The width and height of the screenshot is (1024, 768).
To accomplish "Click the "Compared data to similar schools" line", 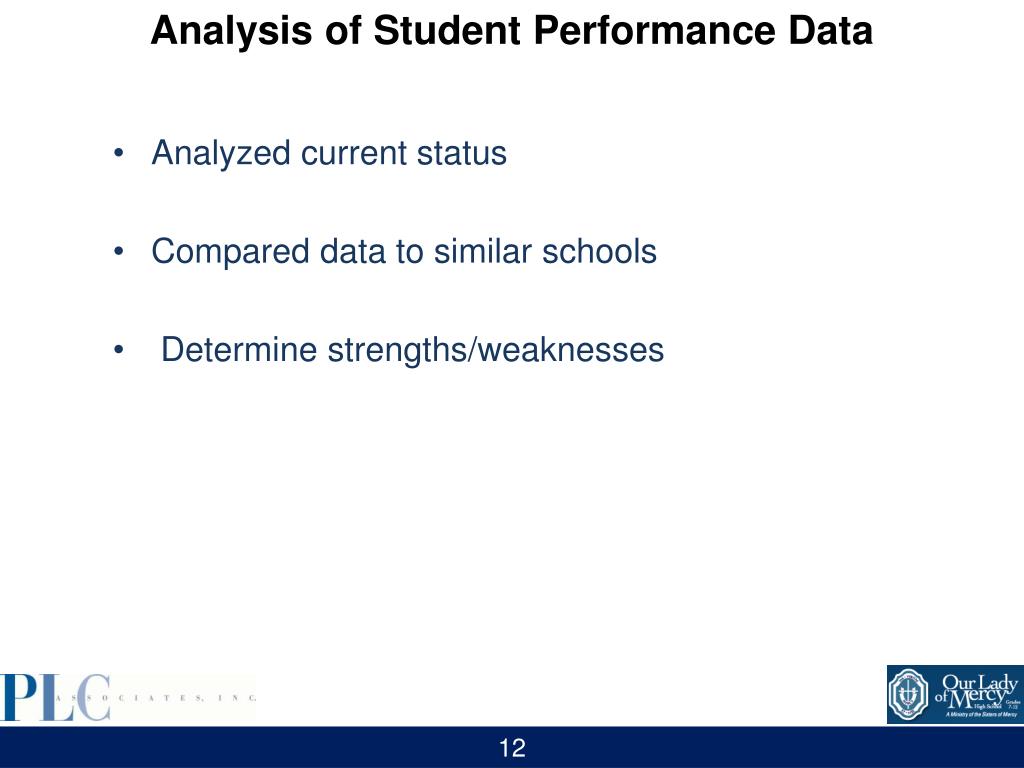I will tap(404, 252).
